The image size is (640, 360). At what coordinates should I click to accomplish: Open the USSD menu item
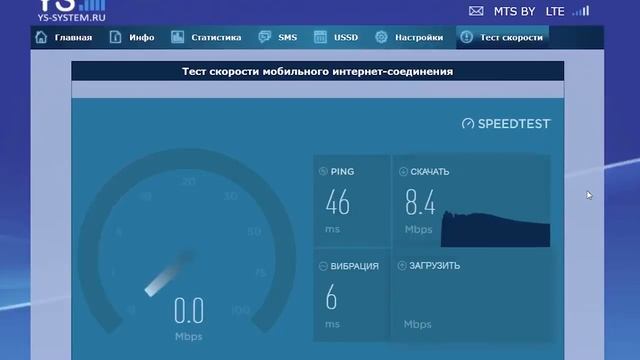tap(346, 37)
